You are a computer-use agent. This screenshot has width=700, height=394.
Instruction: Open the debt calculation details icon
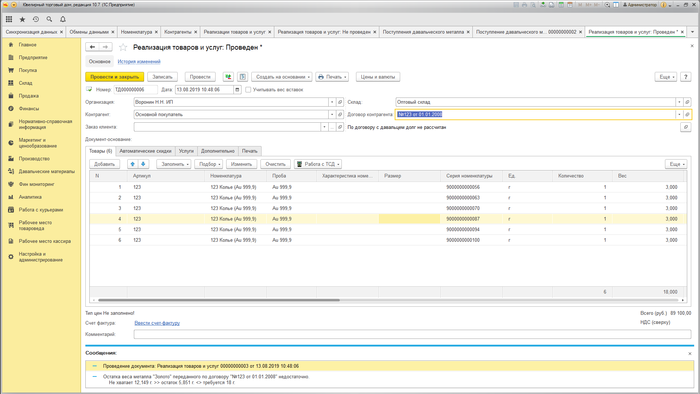tap(686, 127)
